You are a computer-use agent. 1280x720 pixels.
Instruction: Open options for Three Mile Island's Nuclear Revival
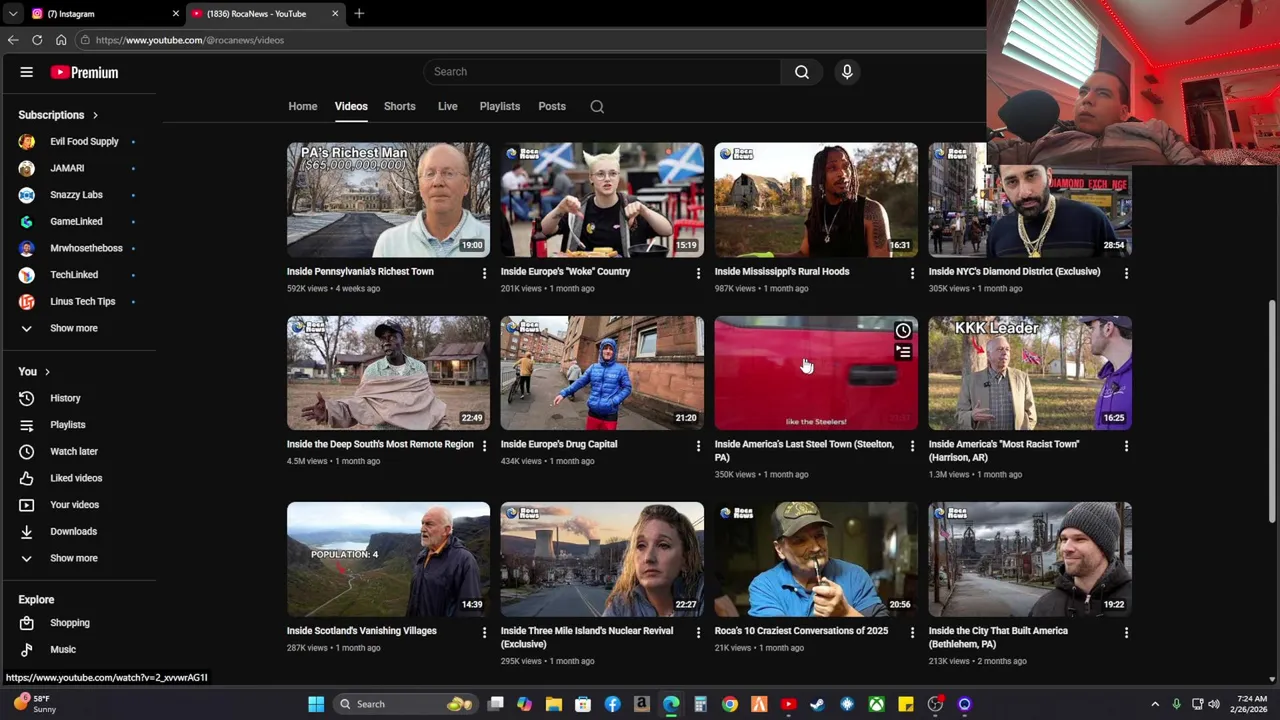[x=698, y=633]
